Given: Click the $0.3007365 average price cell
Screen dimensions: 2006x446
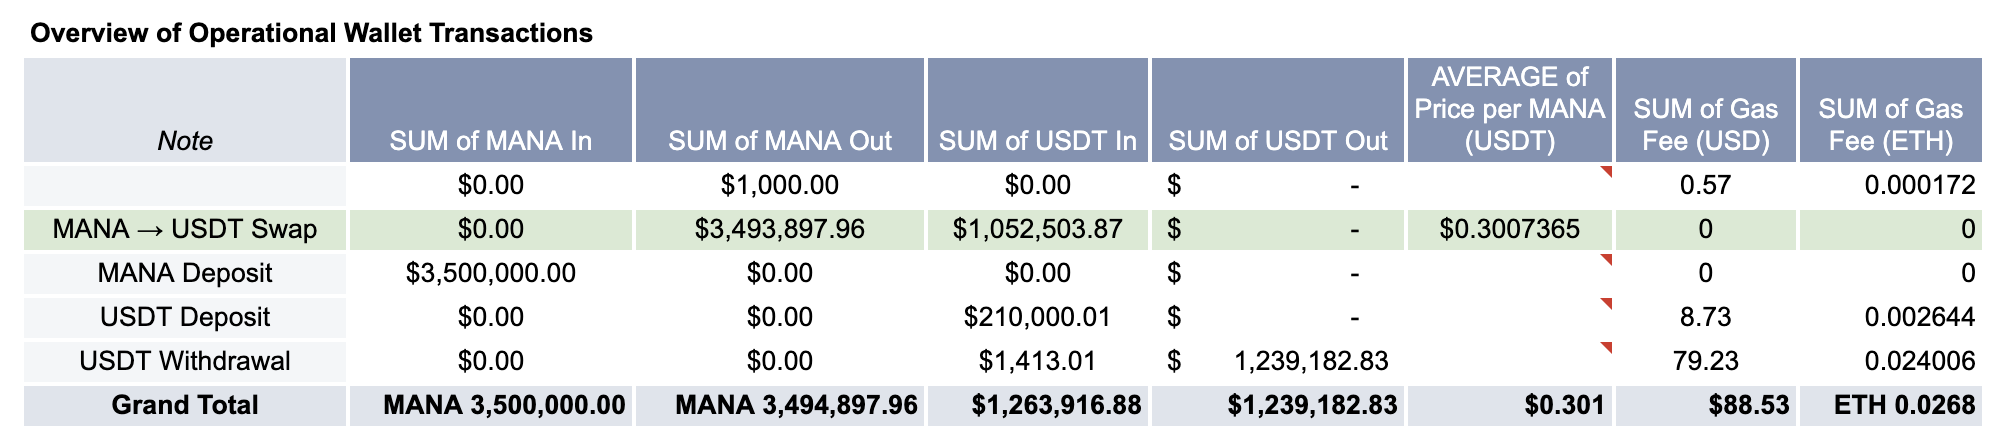Looking at the screenshot, I should (1509, 229).
